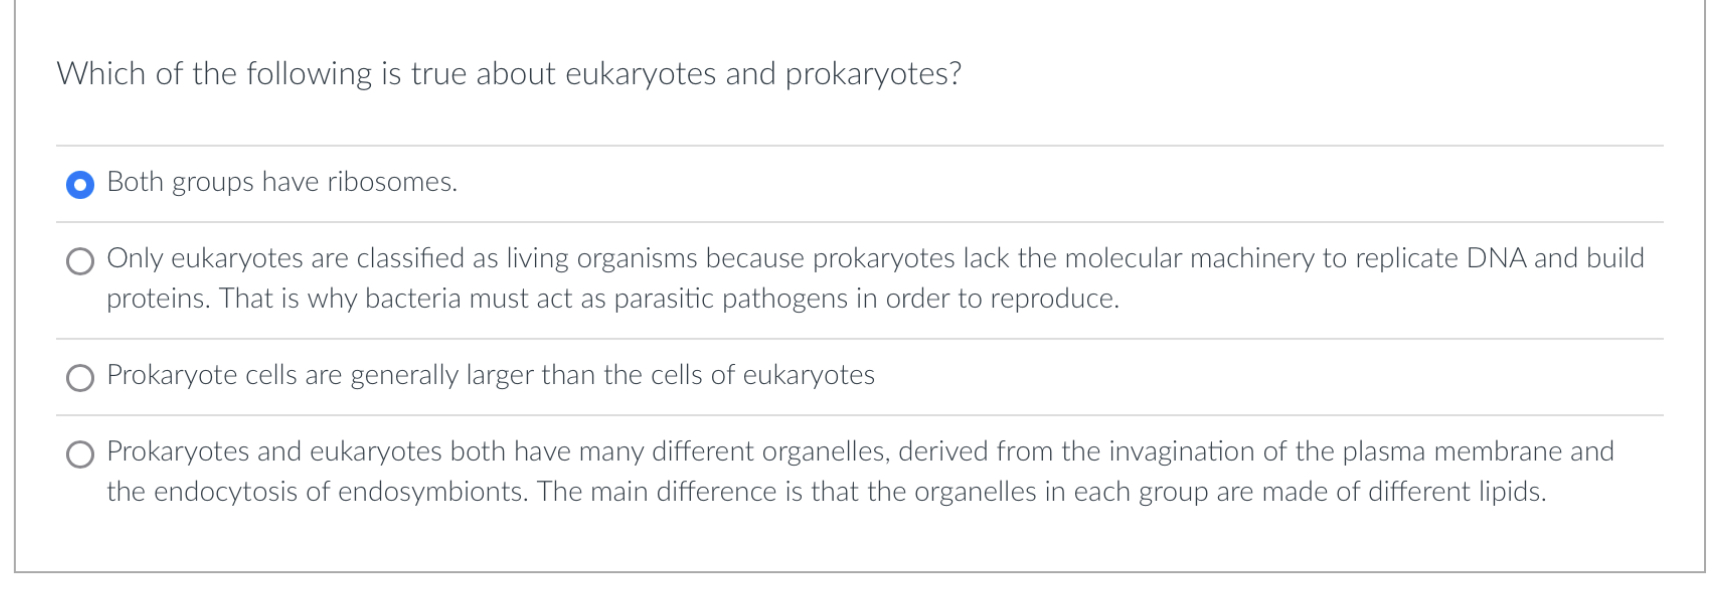
Task: Choose the 'Only eukaryotes are classified as living organisms' option
Action: point(80,263)
